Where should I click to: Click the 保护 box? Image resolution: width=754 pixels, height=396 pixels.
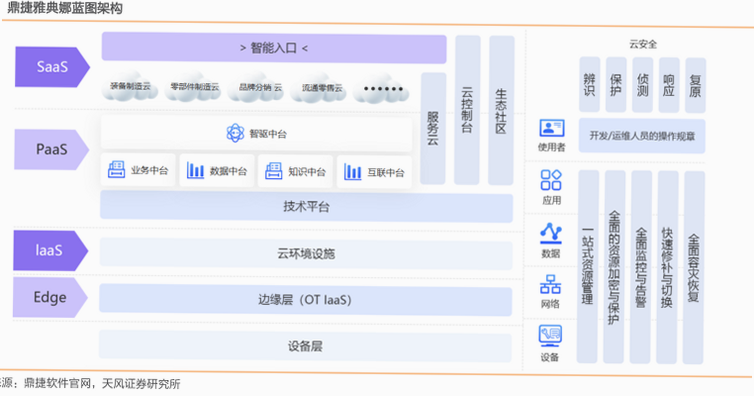tap(616, 85)
